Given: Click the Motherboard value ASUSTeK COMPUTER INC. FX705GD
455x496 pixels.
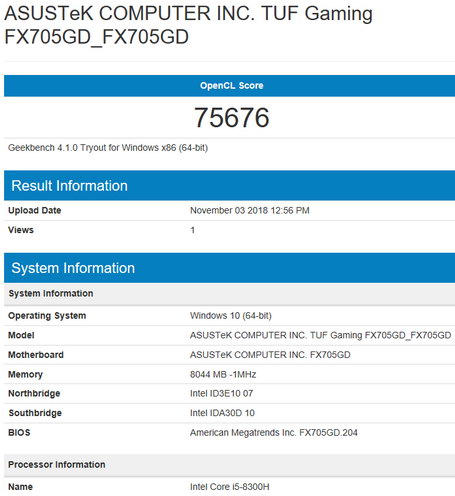Looking at the screenshot, I should click(x=270, y=355).
